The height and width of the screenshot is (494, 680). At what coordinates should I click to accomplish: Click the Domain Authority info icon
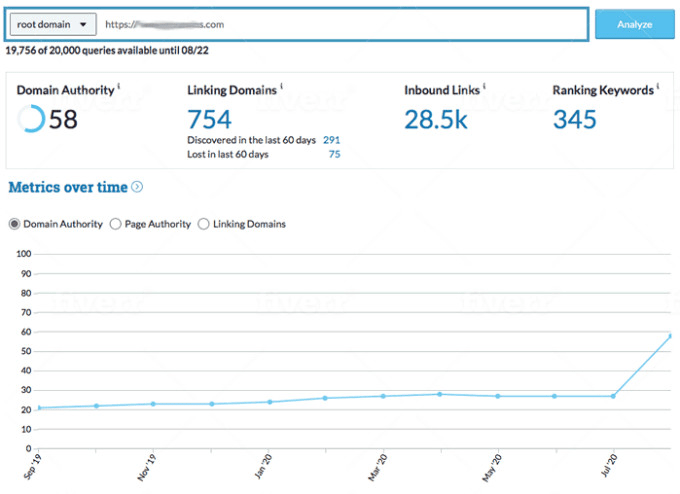coord(119,87)
